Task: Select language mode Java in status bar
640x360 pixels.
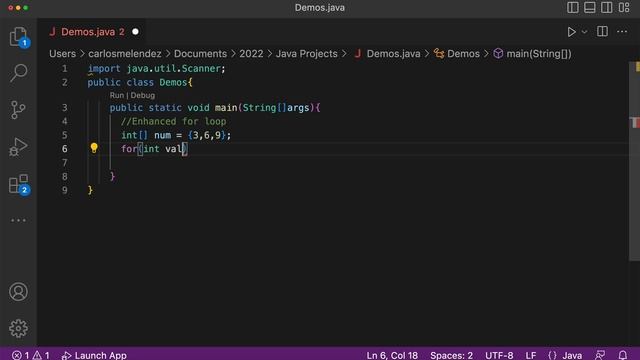Action: 572,355
